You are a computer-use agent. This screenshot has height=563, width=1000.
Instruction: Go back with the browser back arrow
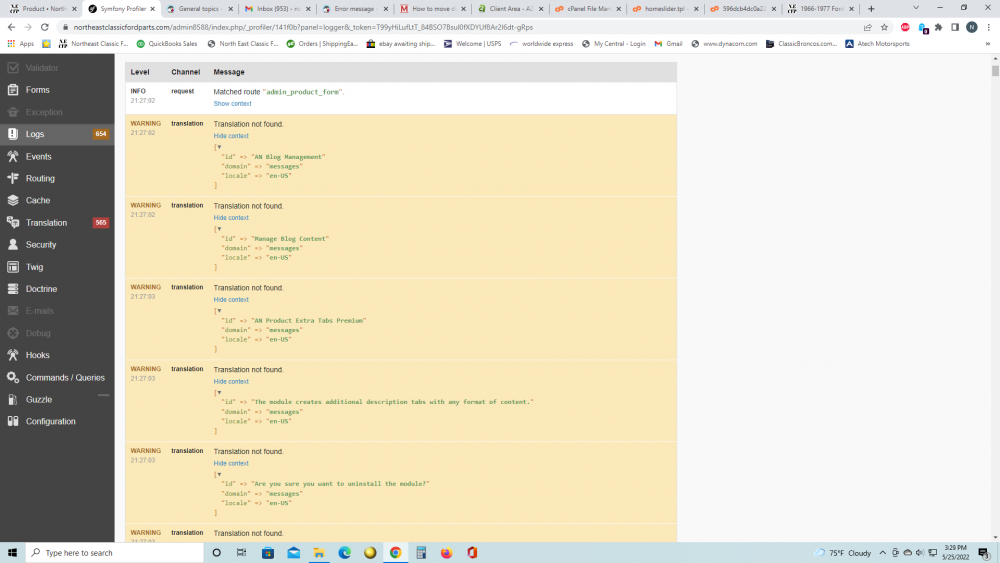click(11, 27)
